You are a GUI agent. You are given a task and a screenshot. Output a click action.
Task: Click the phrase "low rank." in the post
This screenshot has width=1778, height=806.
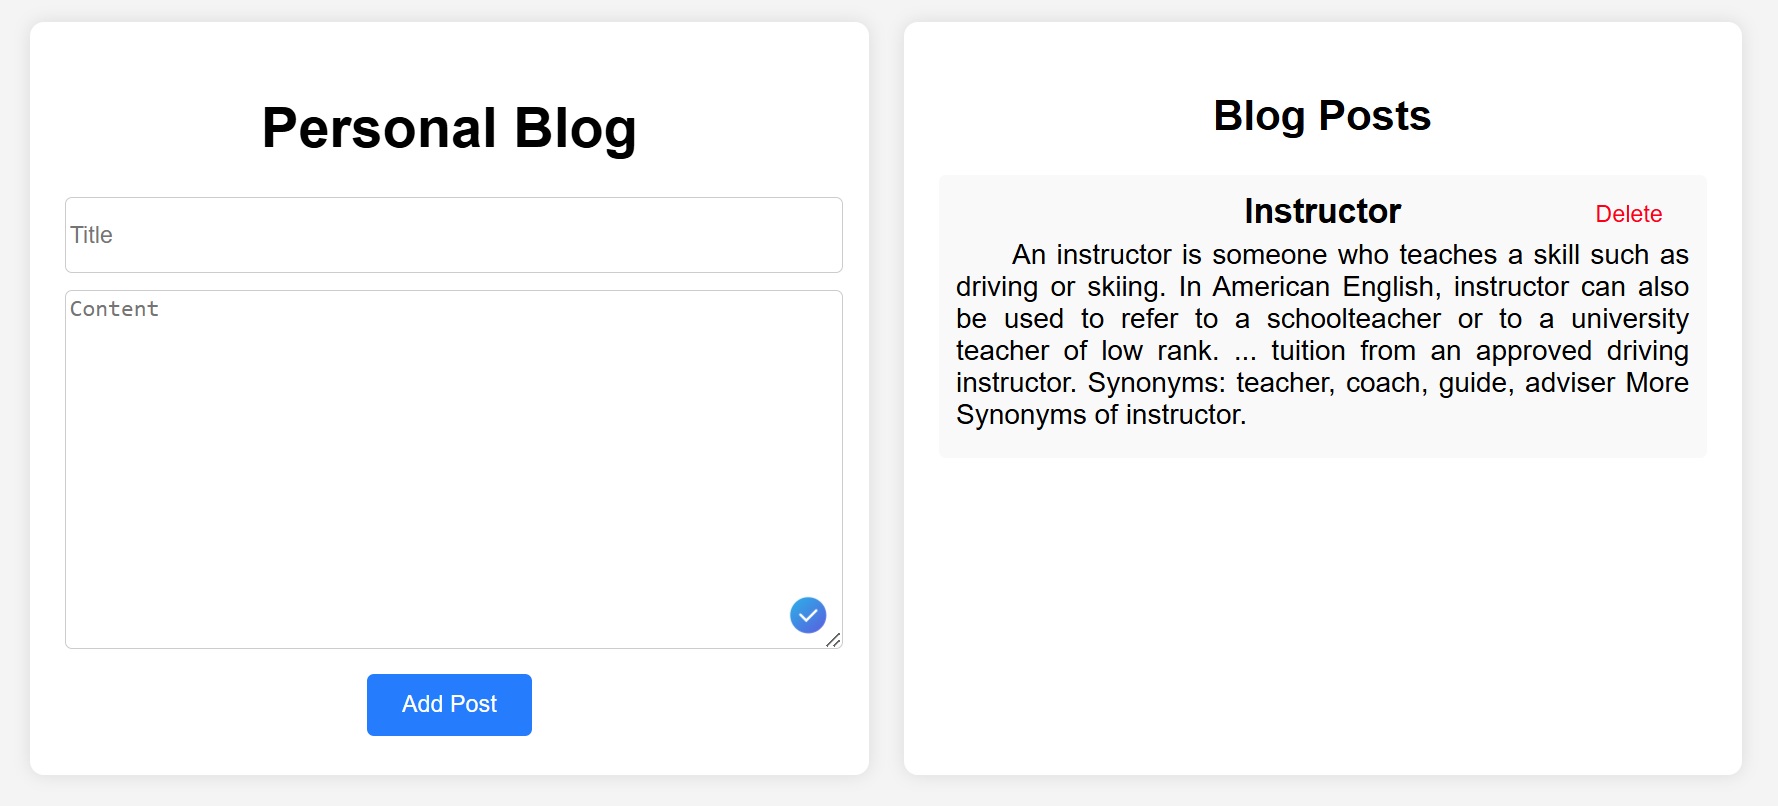click(1160, 351)
